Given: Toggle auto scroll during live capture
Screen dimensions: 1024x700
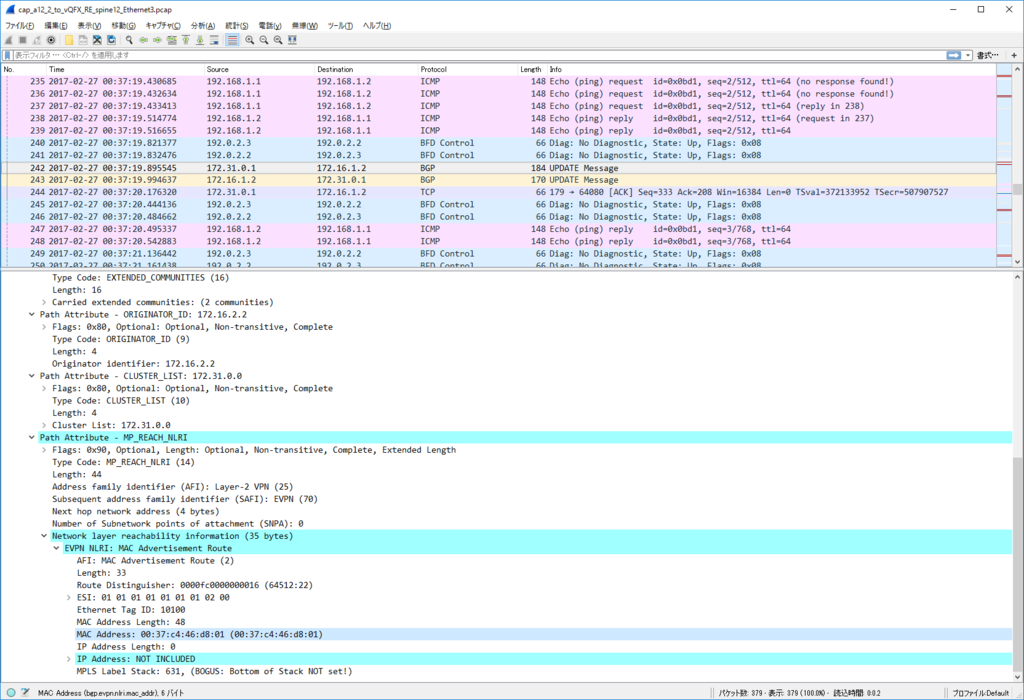Looking at the screenshot, I should click(x=214, y=40).
